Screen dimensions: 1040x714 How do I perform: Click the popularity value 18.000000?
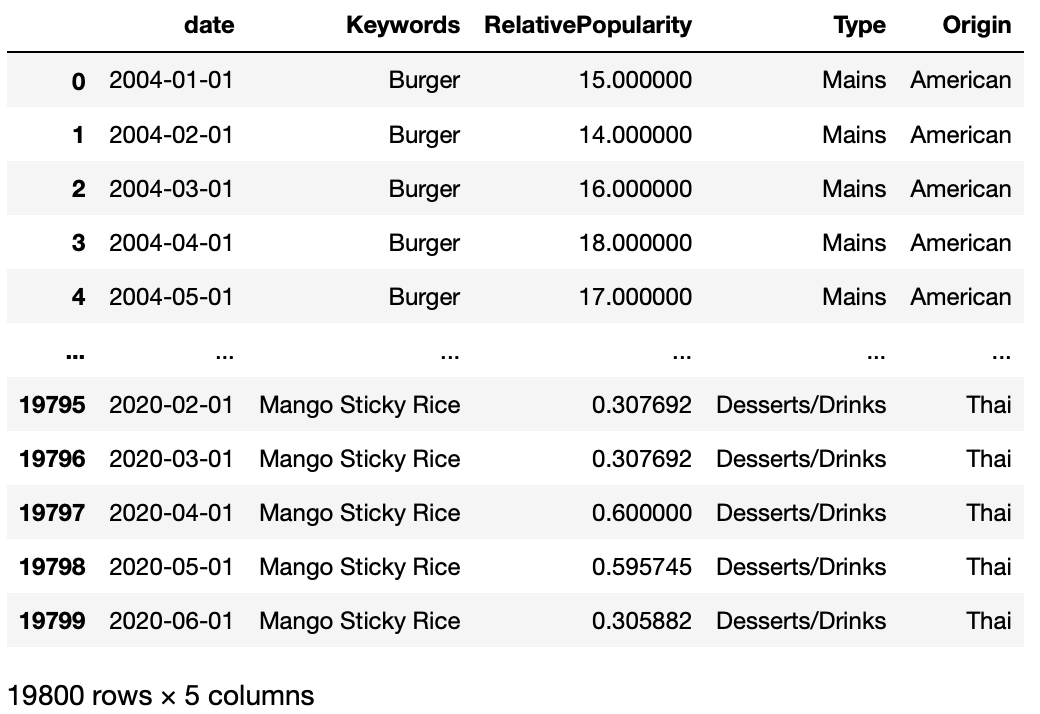point(635,243)
